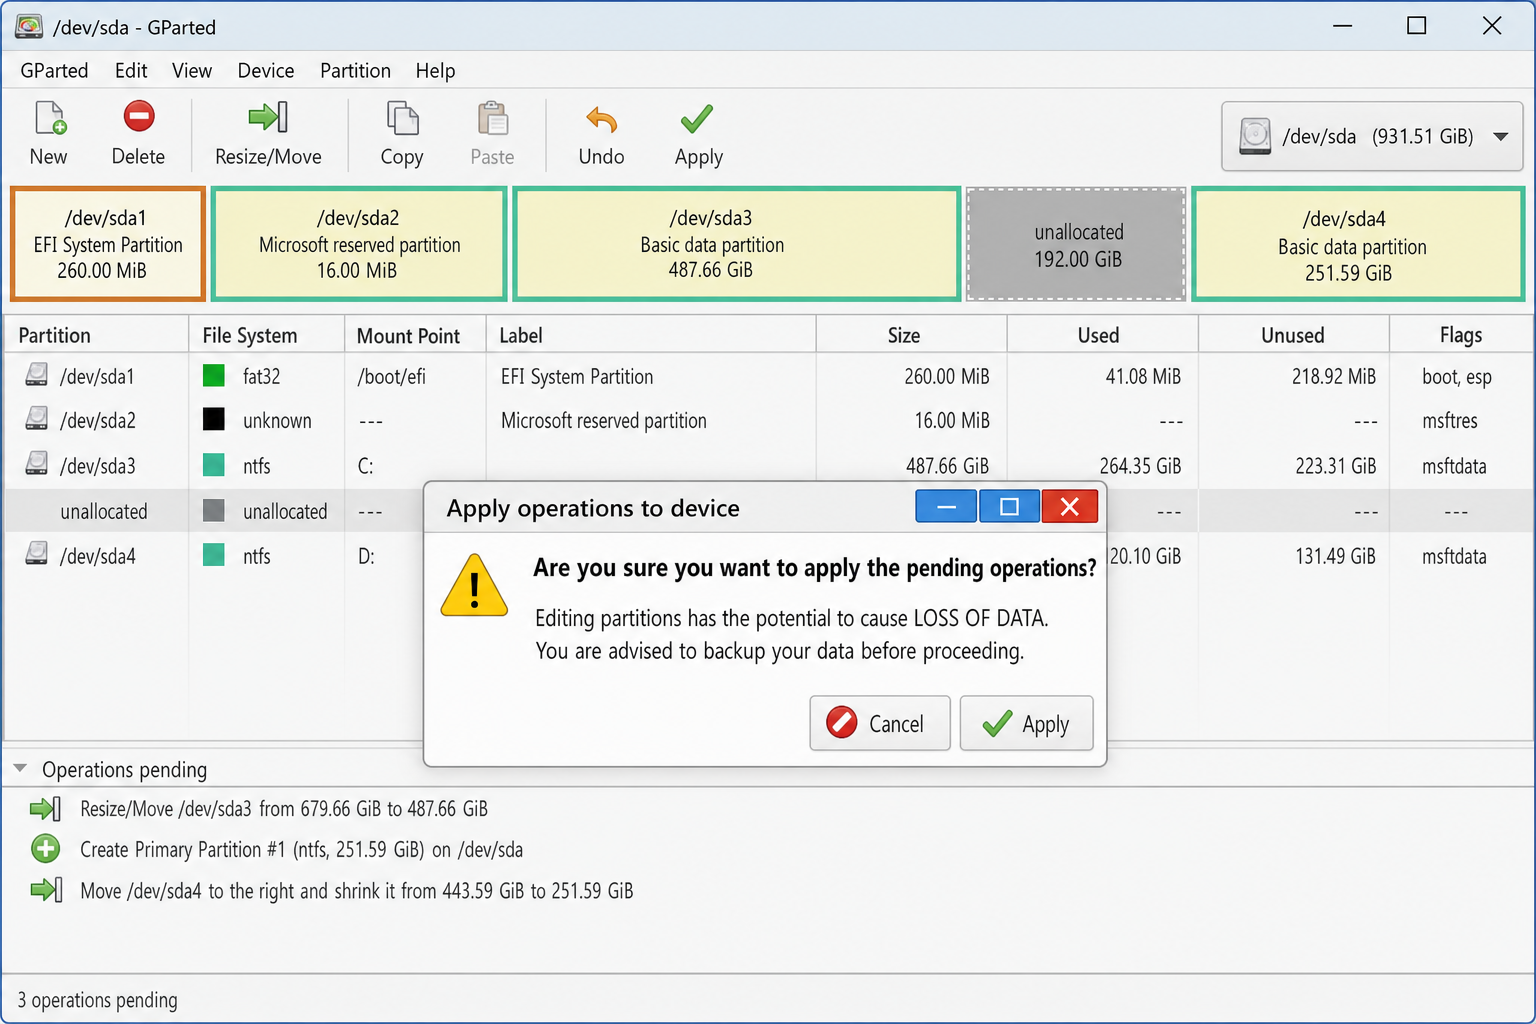Click the unknown filesystem black swatch
The height and width of the screenshot is (1024, 1536).
click(214, 420)
